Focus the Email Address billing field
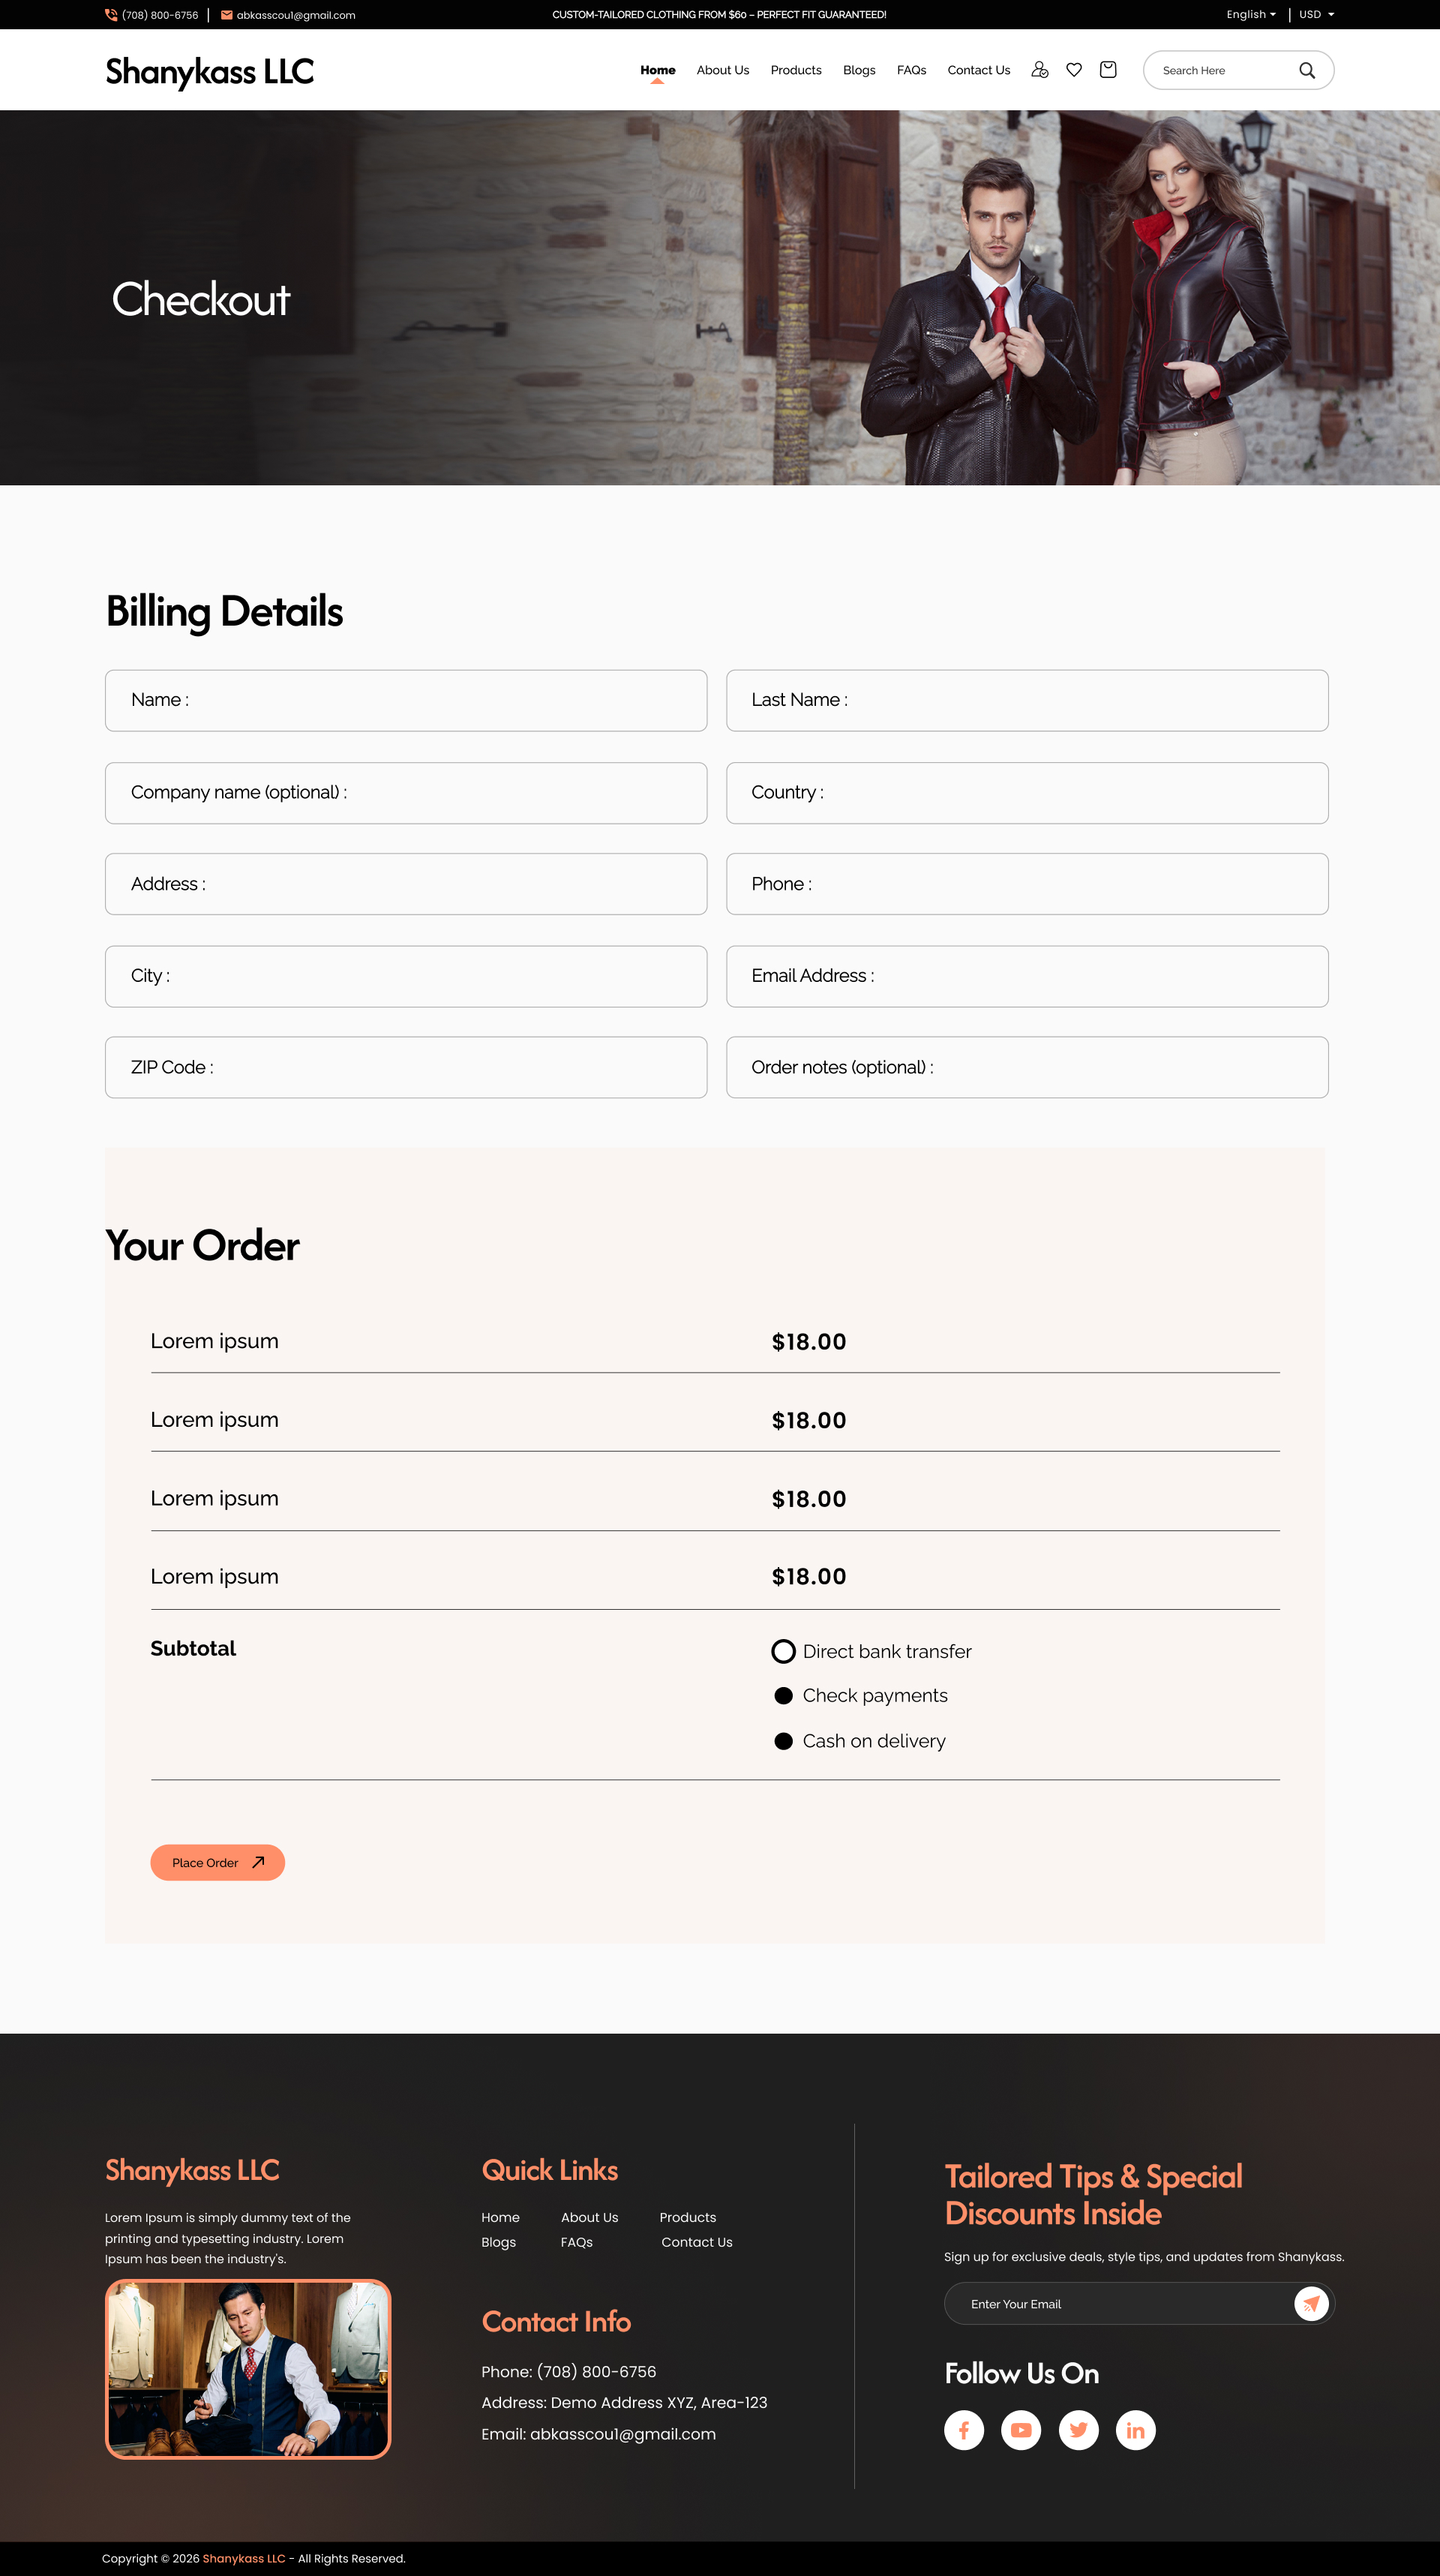The image size is (1440, 2576). coord(1027,976)
